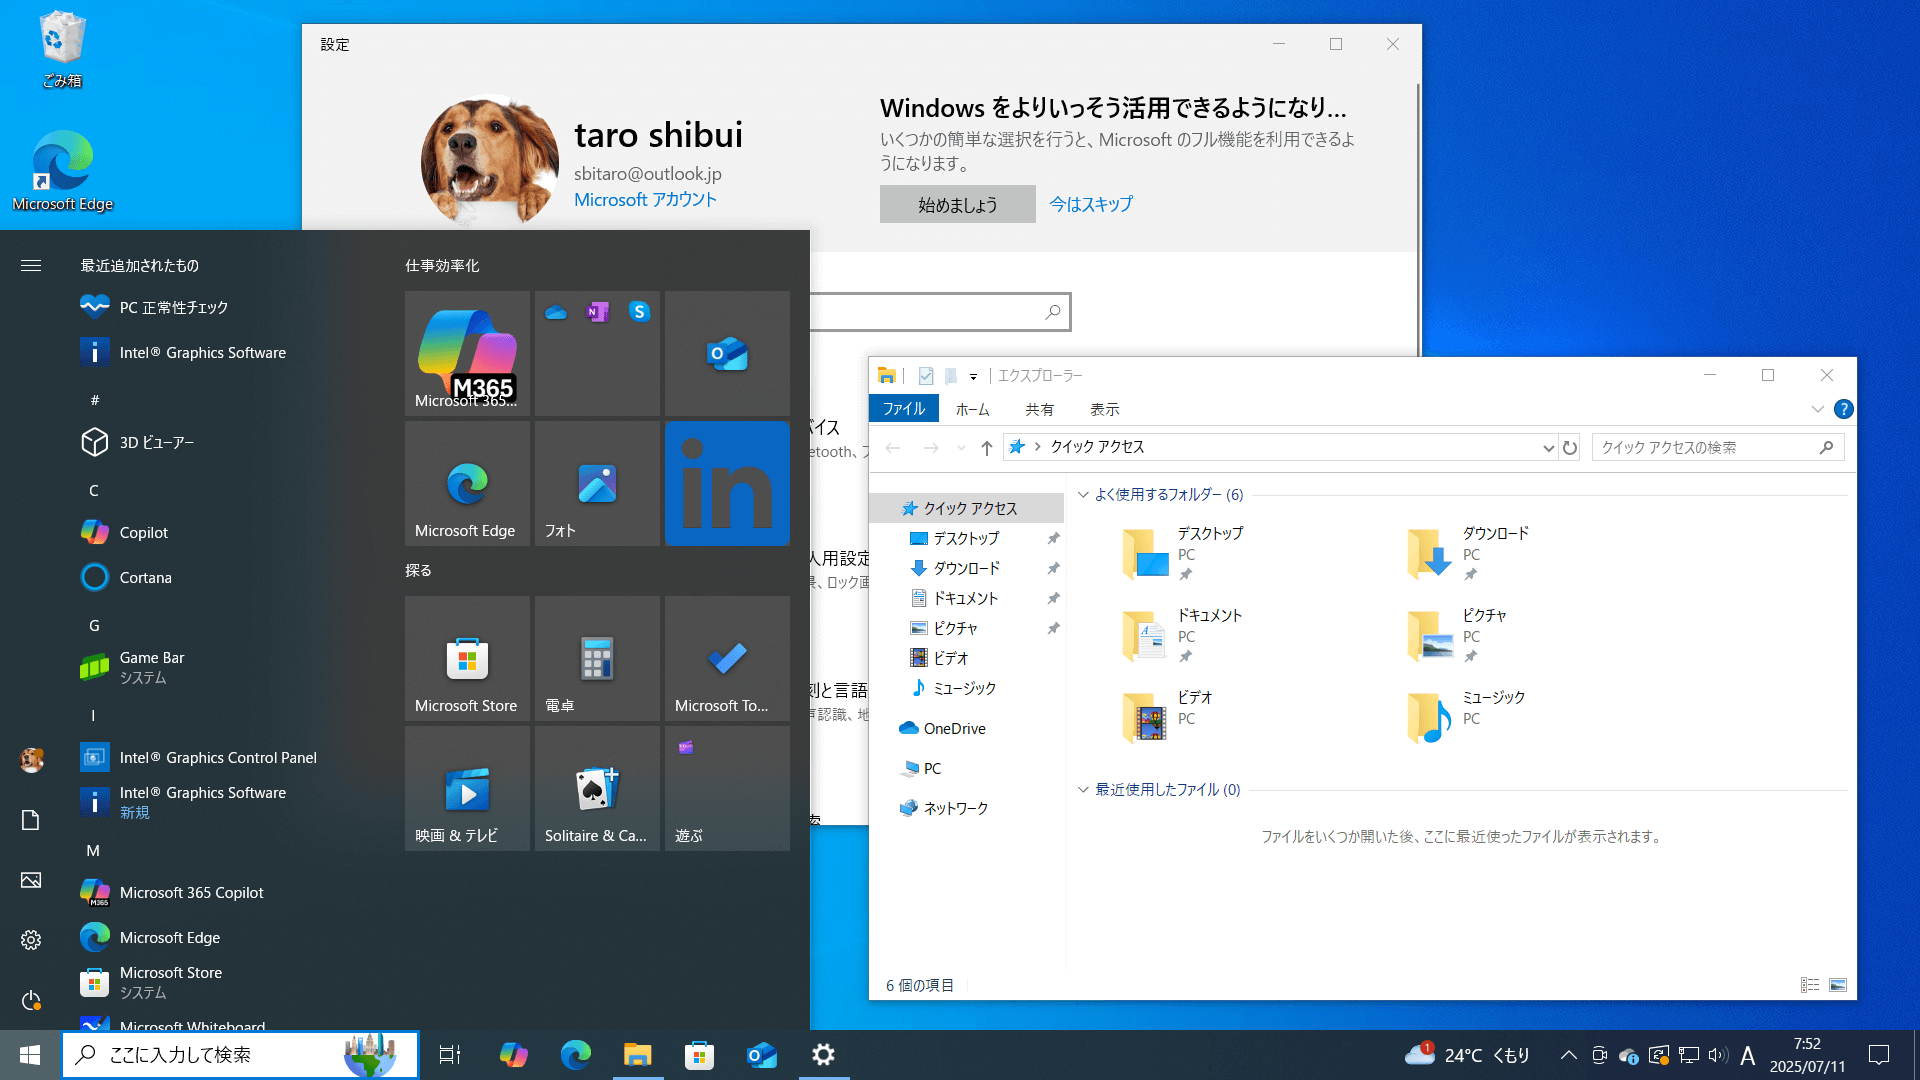Select デスクトップ in the navigation pane
The image size is (1920, 1080).
[966, 538]
